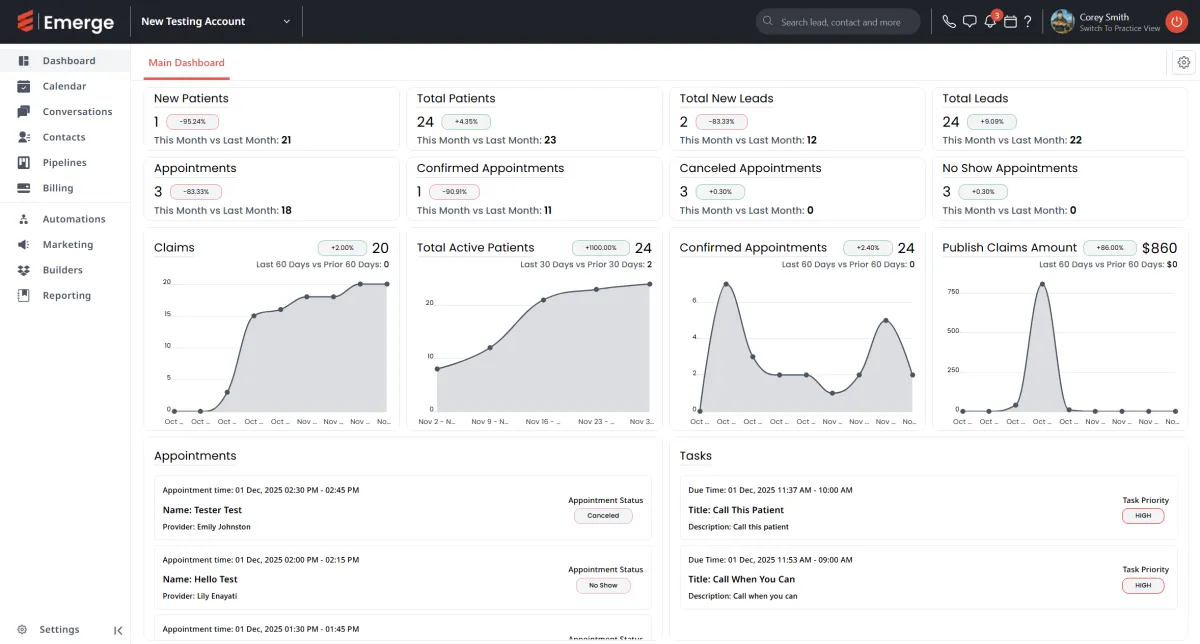Screen dimensions: 1200x644
Task: Open the chat bubble icon in header
Action: click(x=969, y=22)
